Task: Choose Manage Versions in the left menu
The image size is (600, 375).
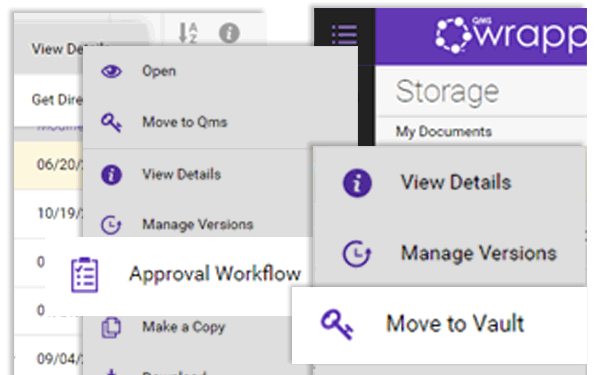Action: click(x=198, y=224)
